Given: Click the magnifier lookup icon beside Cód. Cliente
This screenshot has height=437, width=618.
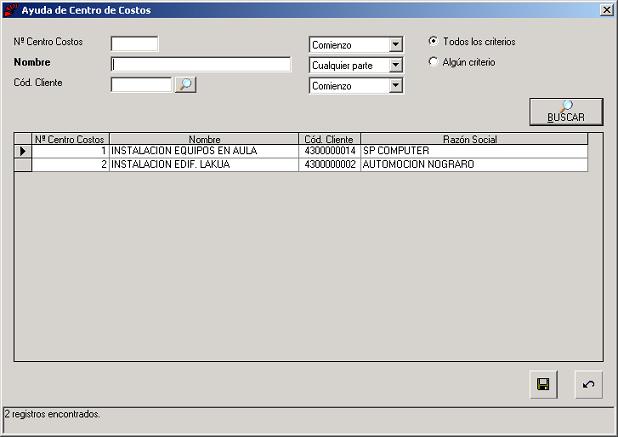Looking at the screenshot, I should pyautogui.click(x=185, y=85).
